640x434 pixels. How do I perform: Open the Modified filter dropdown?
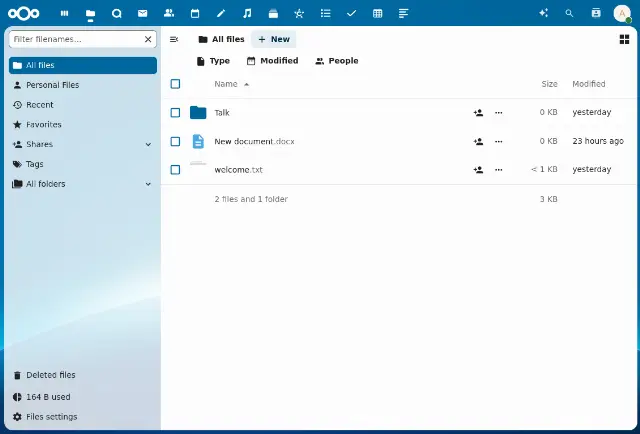pyautogui.click(x=273, y=61)
